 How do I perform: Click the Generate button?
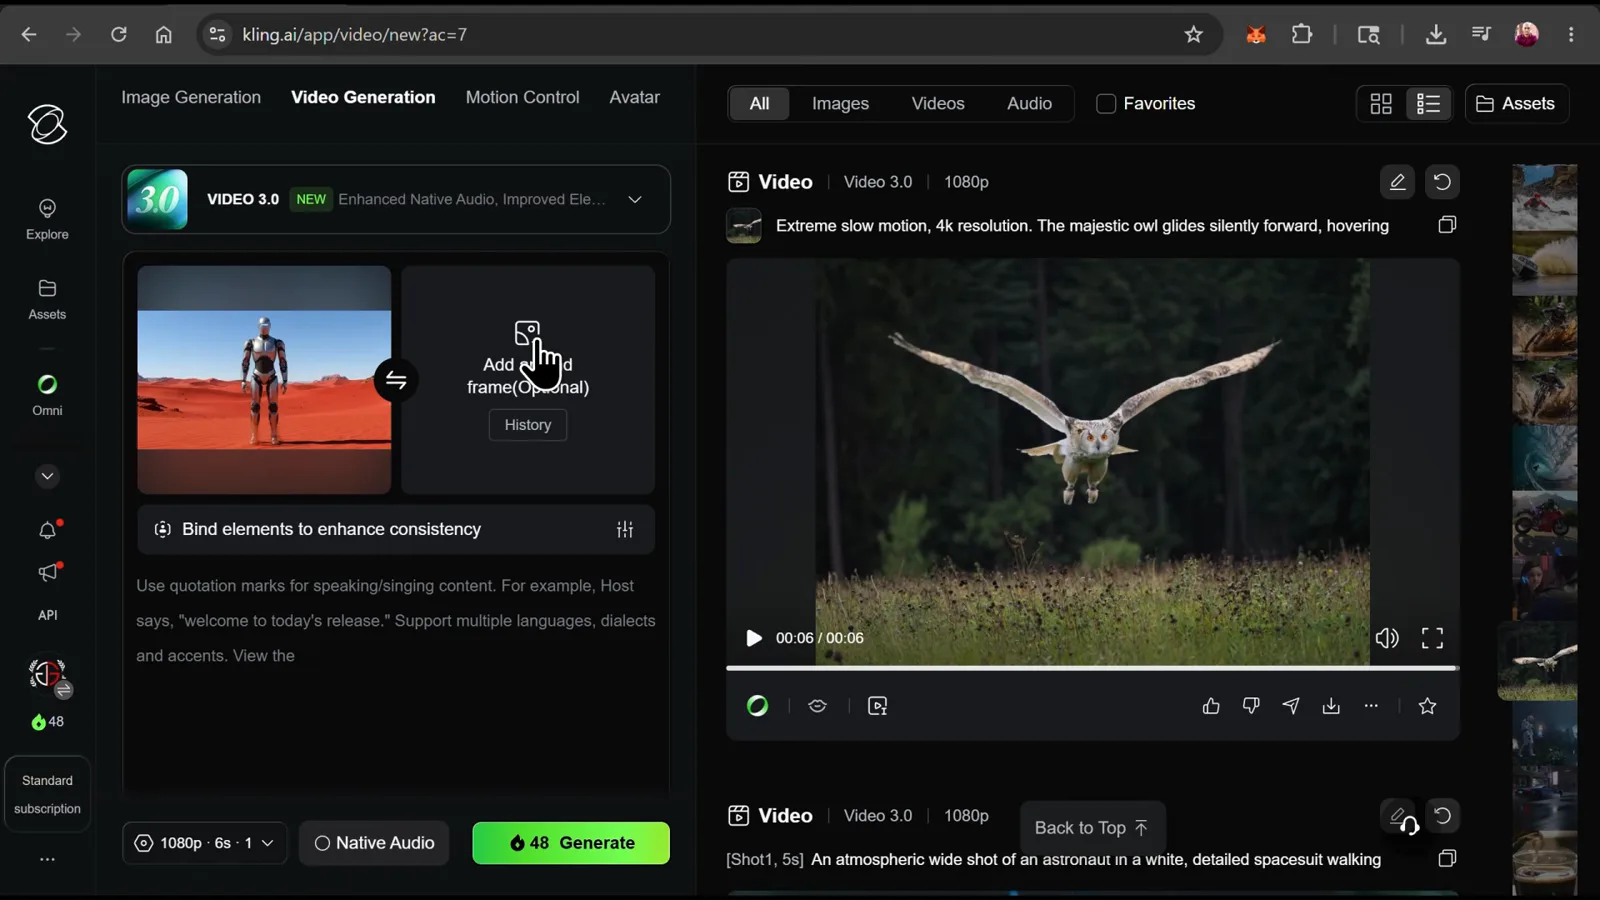[571, 843]
